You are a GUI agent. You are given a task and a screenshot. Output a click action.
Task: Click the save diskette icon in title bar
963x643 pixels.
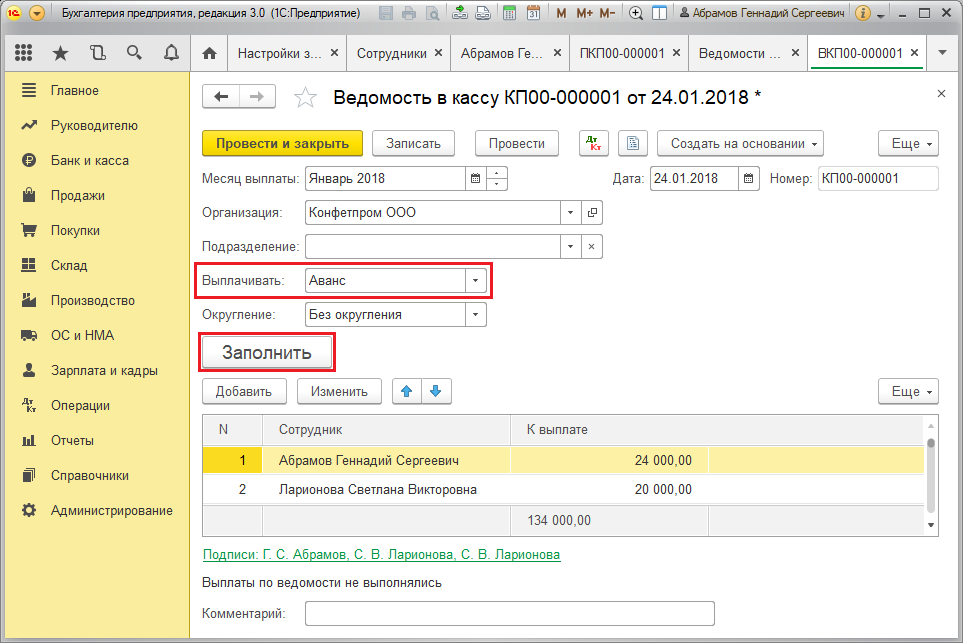[386, 13]
